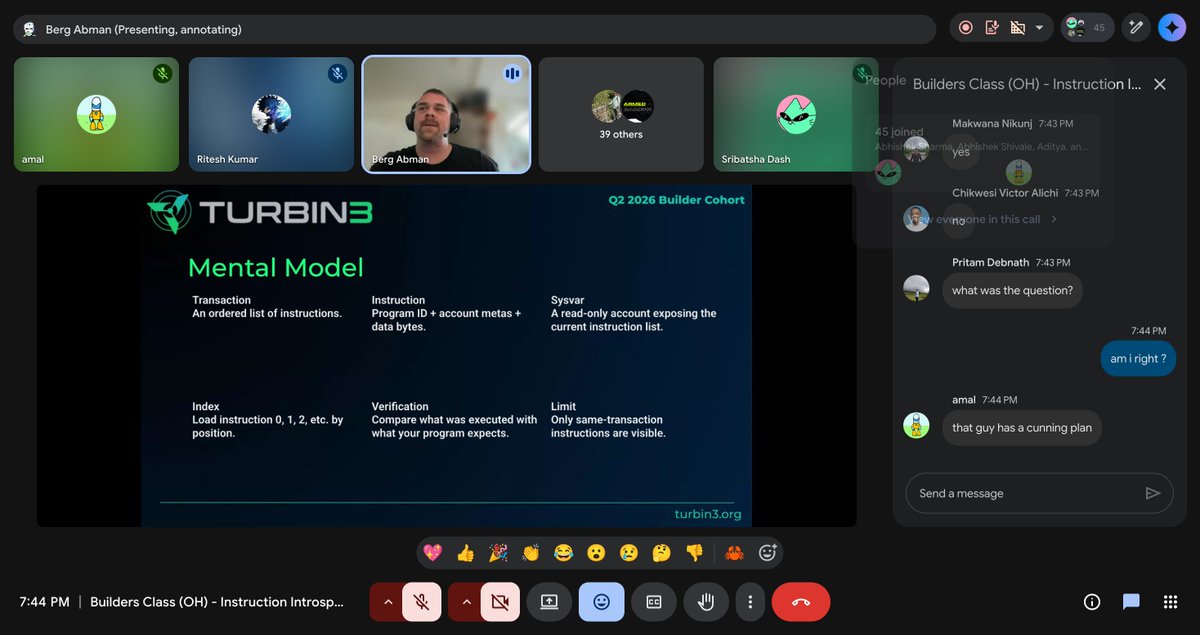Open the activities grid

click(1170, 602)
